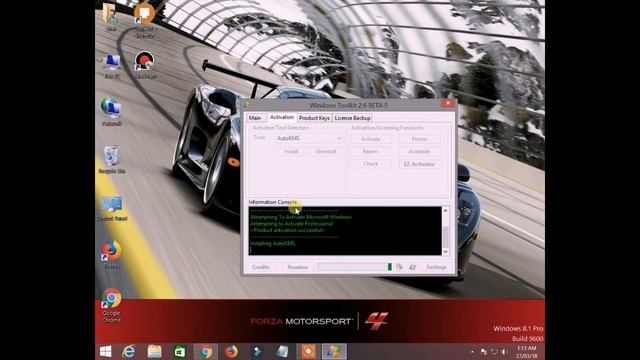Image resolution: width=640 pixels, height=360 pixels.
Task: Open the network tray icon
Action: [494, 352]
